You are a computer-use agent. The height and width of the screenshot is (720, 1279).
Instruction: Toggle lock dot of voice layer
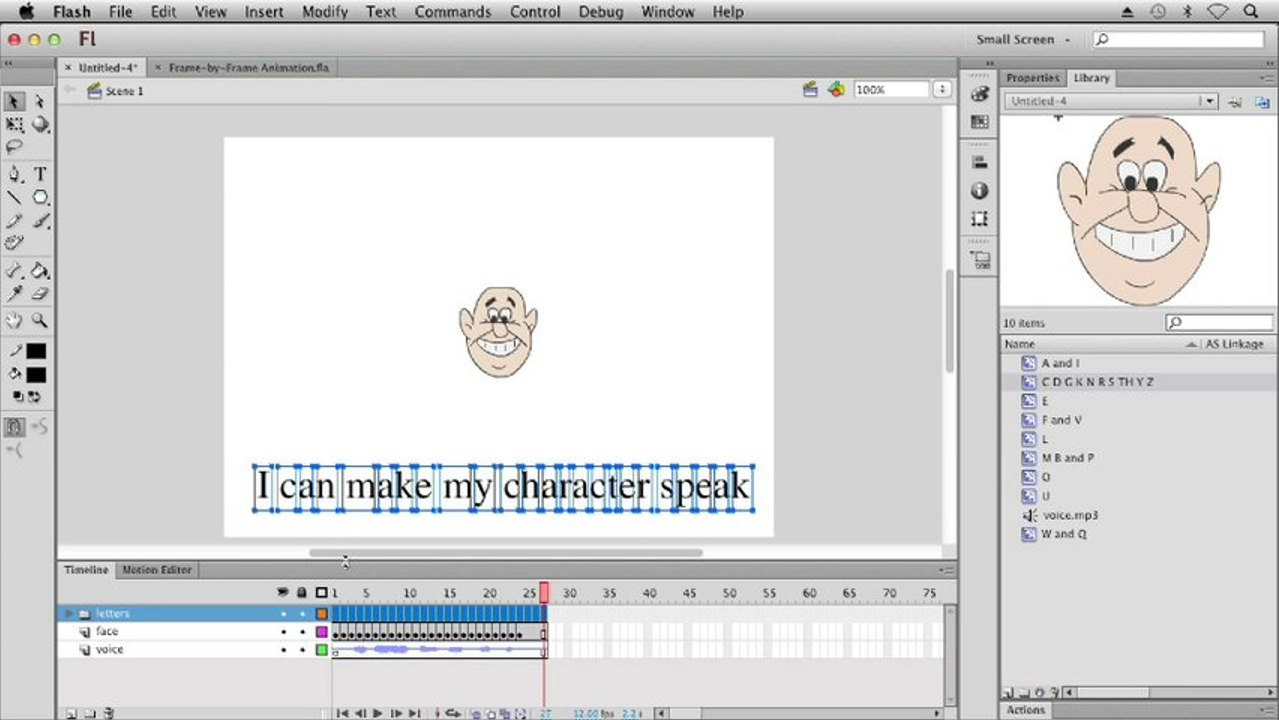pyautogui.click(x=302, y=650)
